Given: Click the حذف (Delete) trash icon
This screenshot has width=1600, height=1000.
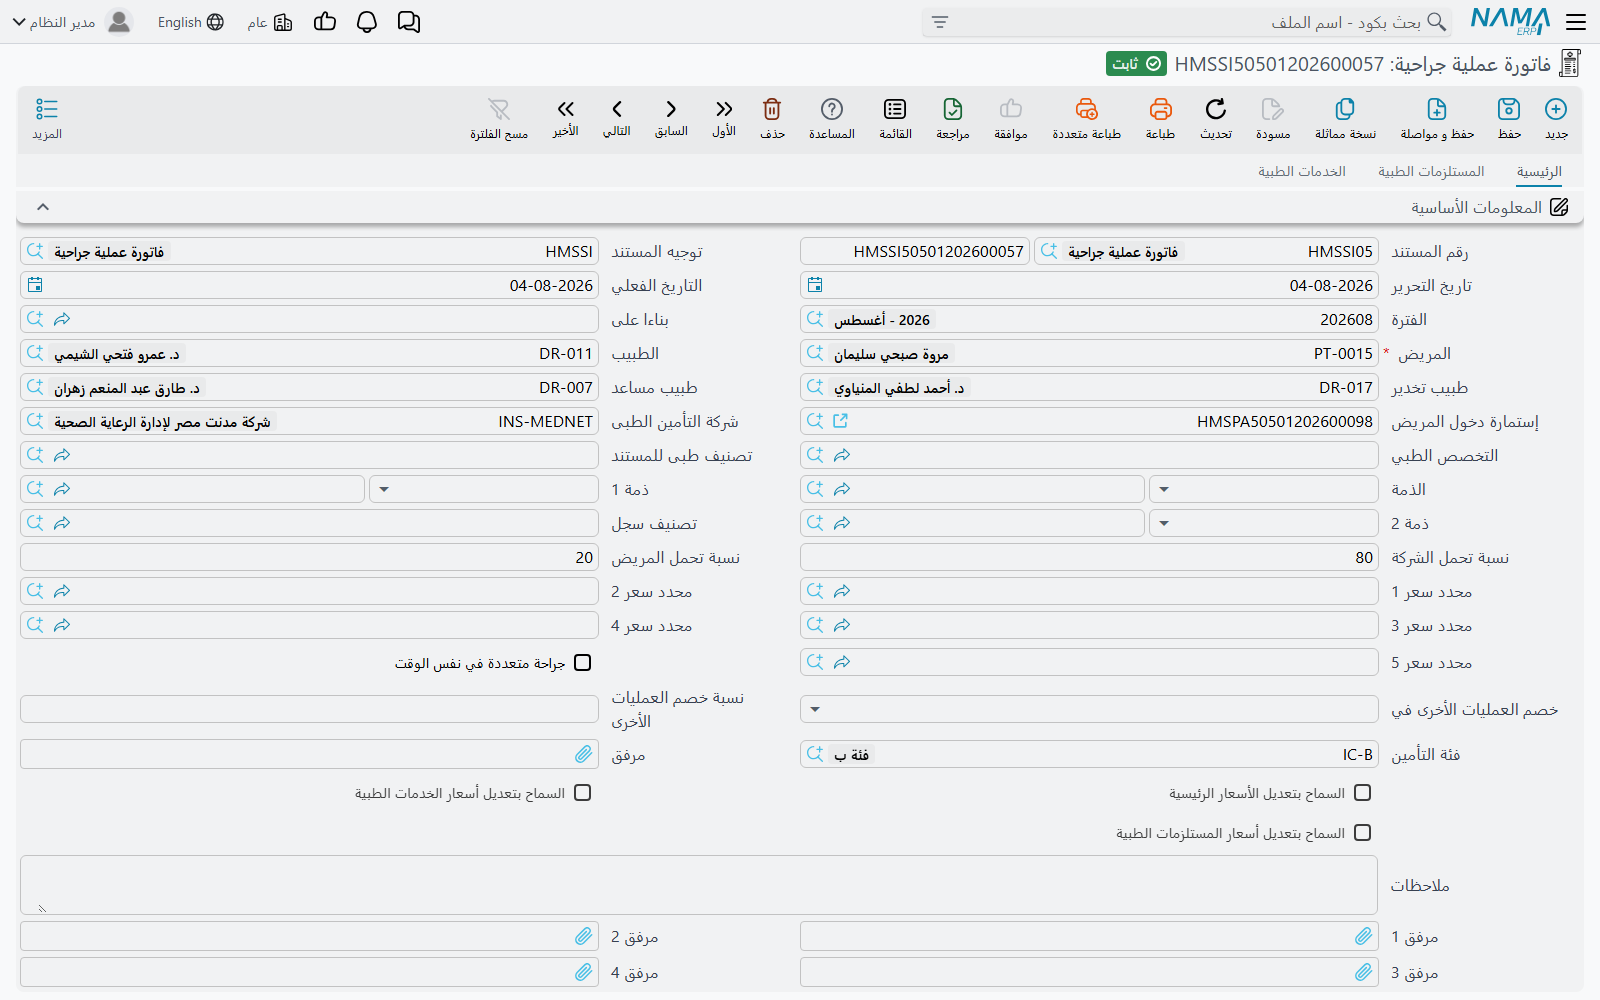Looking at the screenshot, I should [772, 109].
